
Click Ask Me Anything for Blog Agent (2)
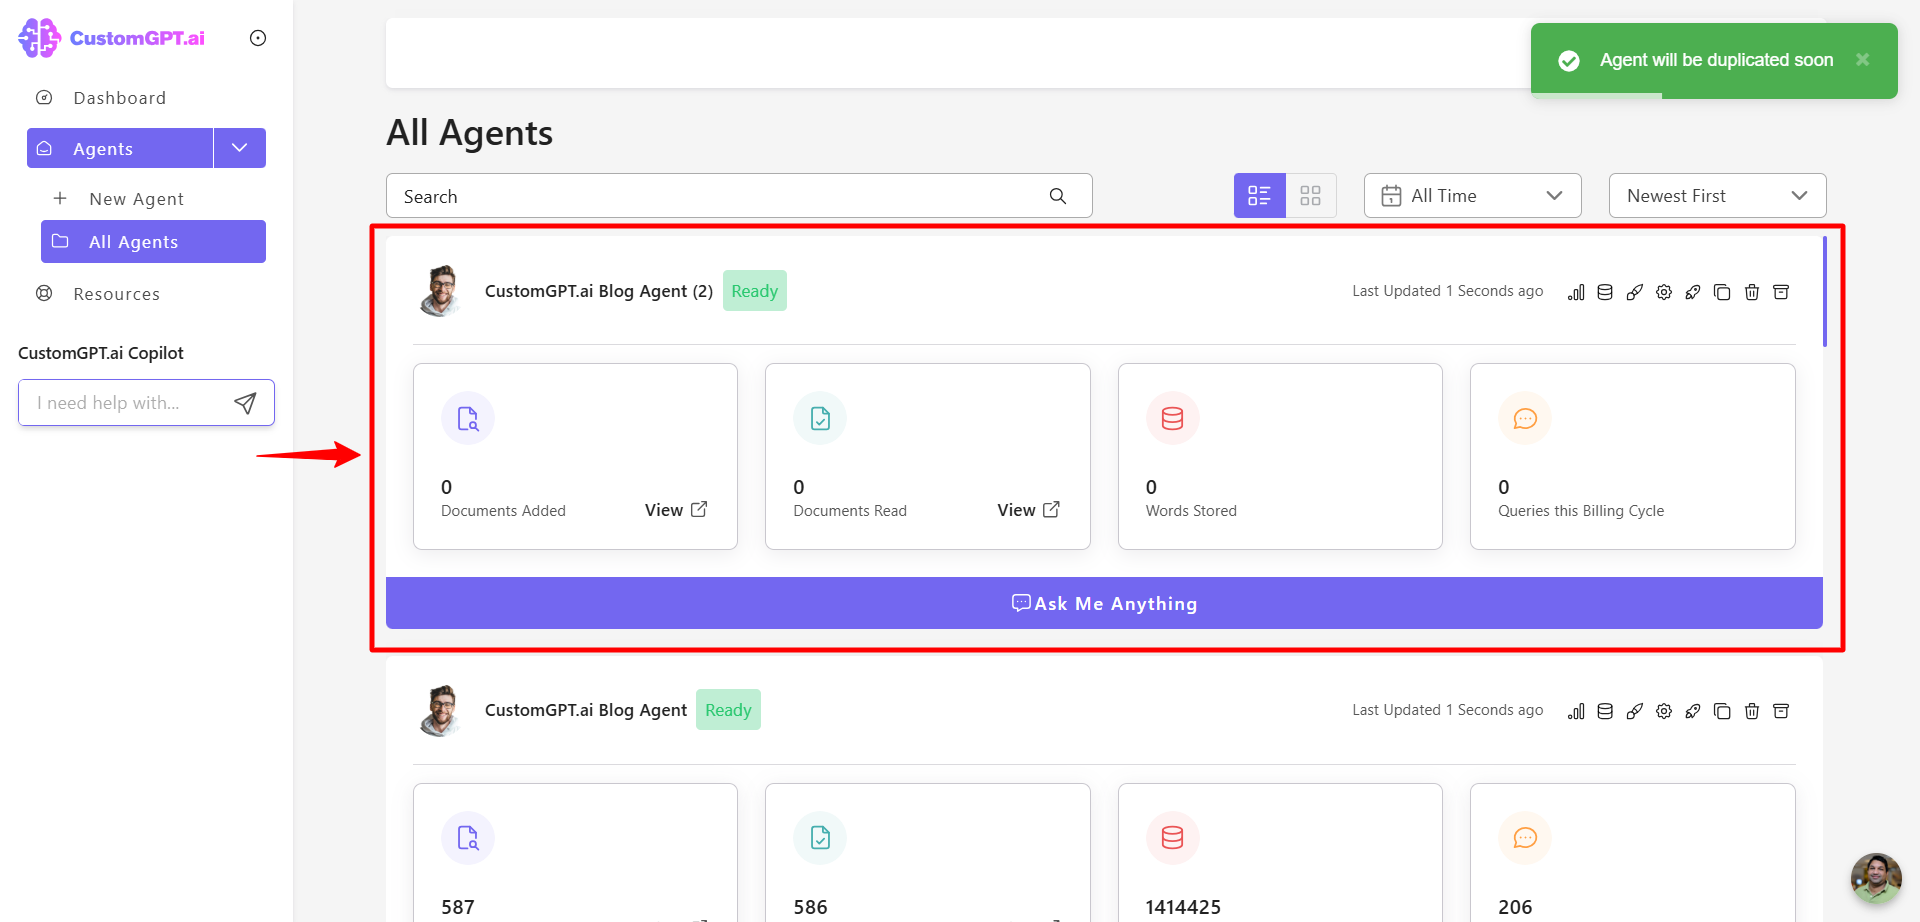[1104, 603]
